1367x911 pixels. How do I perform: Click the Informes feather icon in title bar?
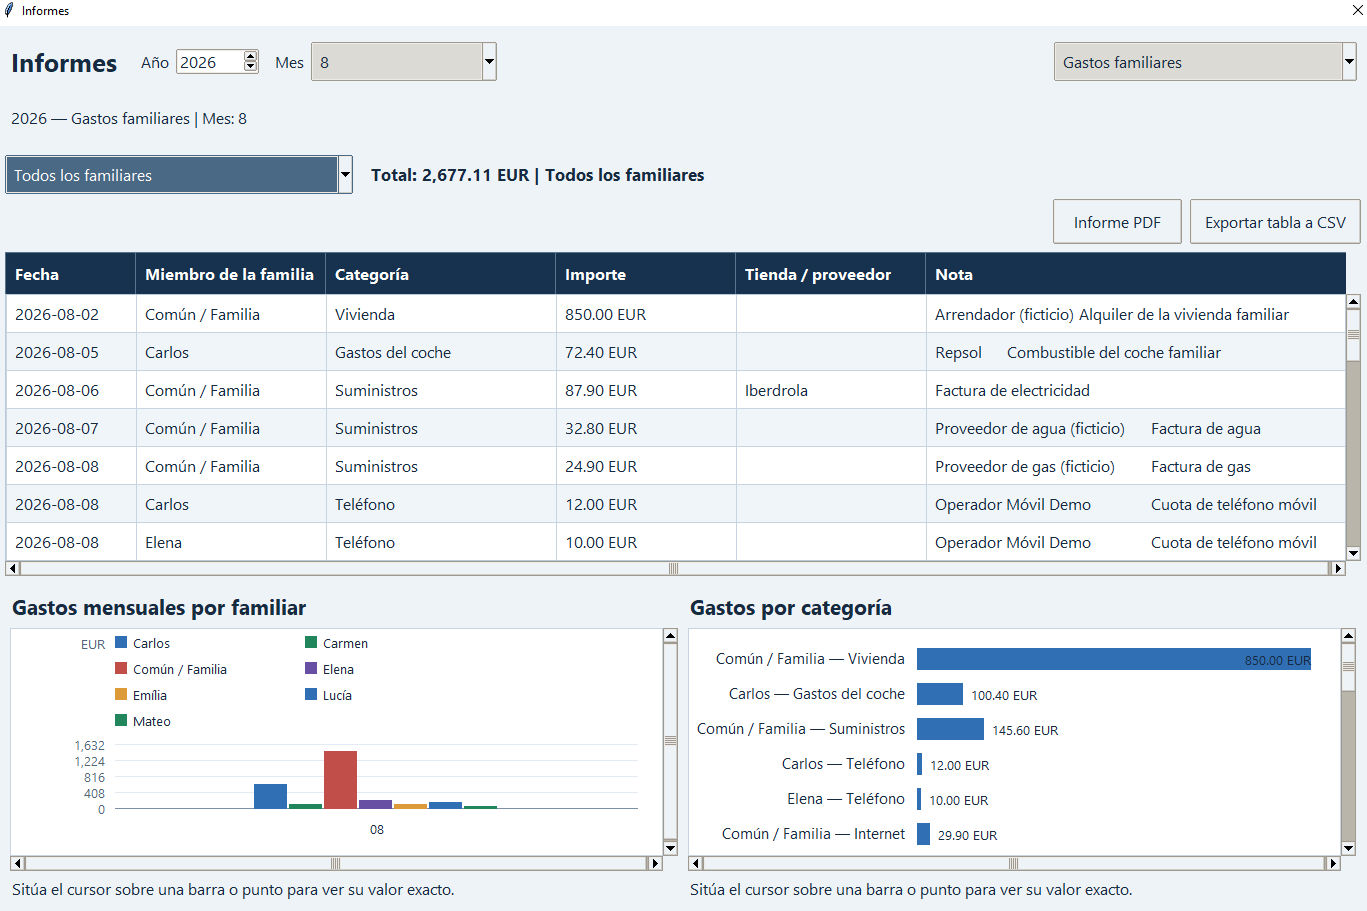click(x=9, y=10)
